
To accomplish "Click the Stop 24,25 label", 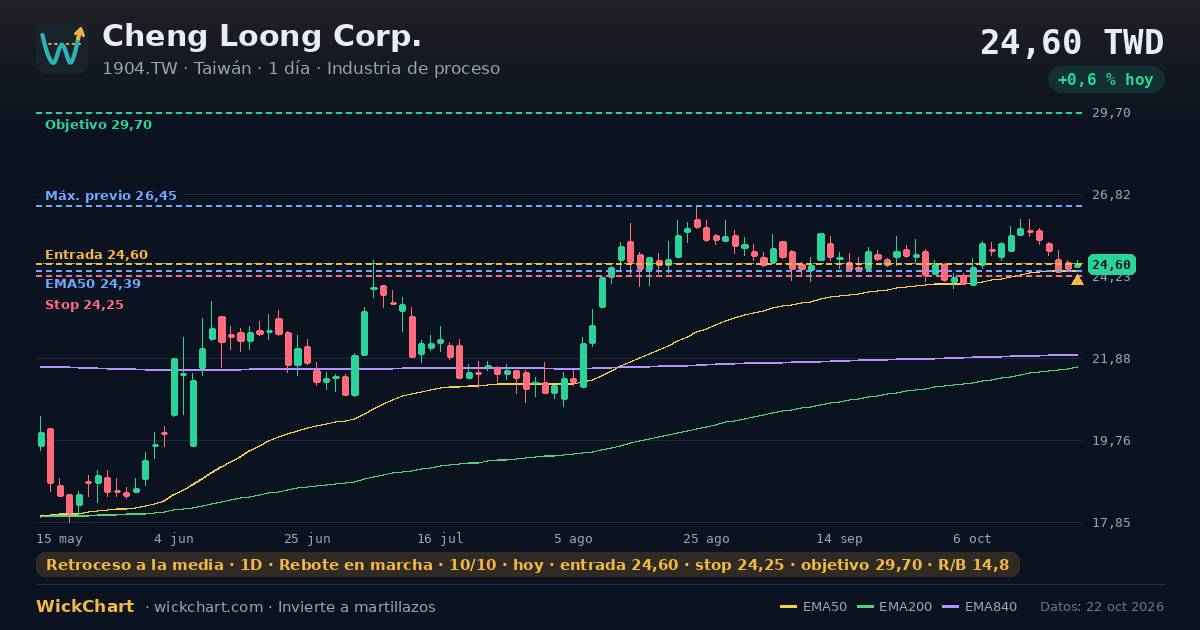I will pyautogui.click(x=84, y=305).
